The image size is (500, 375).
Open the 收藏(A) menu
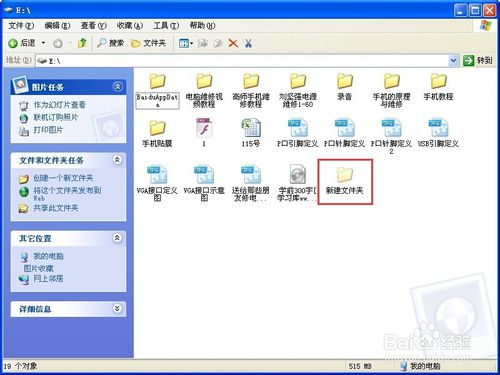tap(130, 25)
